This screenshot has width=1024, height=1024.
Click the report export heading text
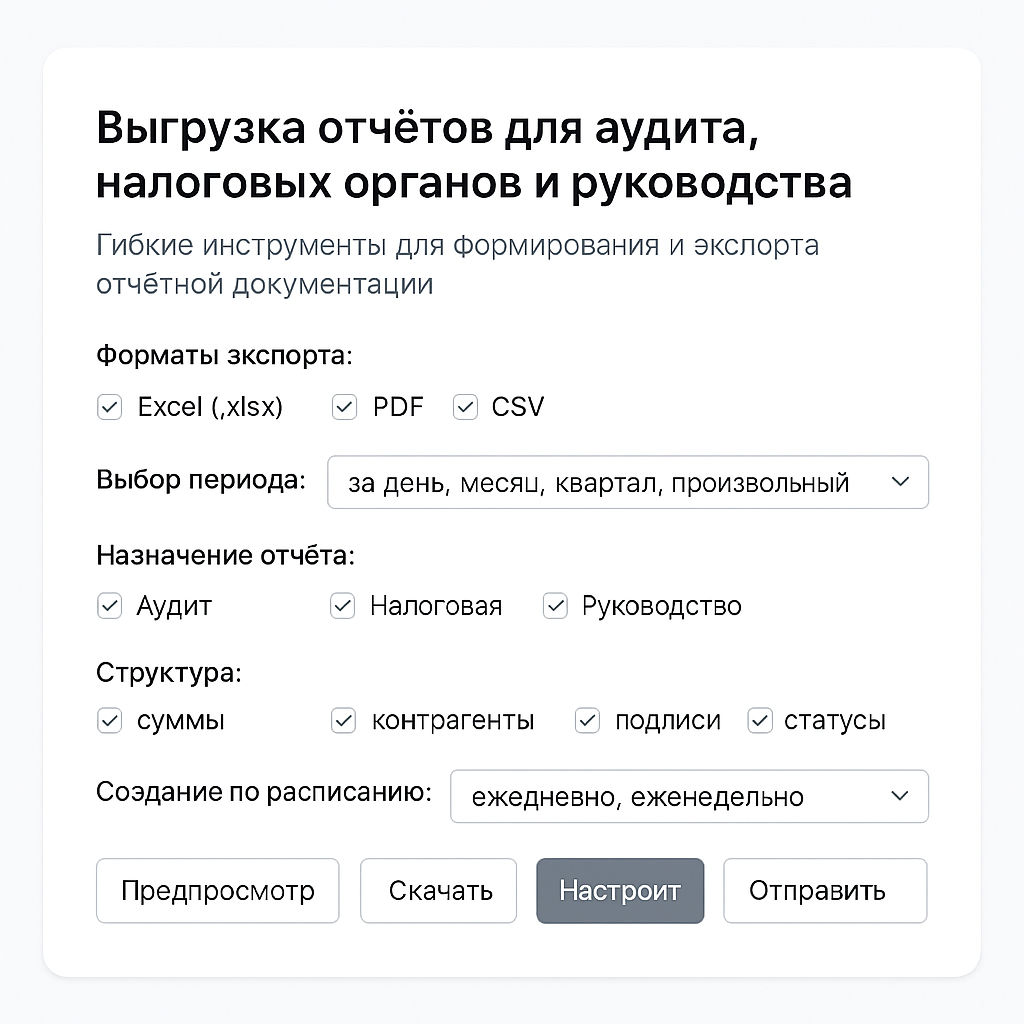pyautogui.click(x=474, y=155)
